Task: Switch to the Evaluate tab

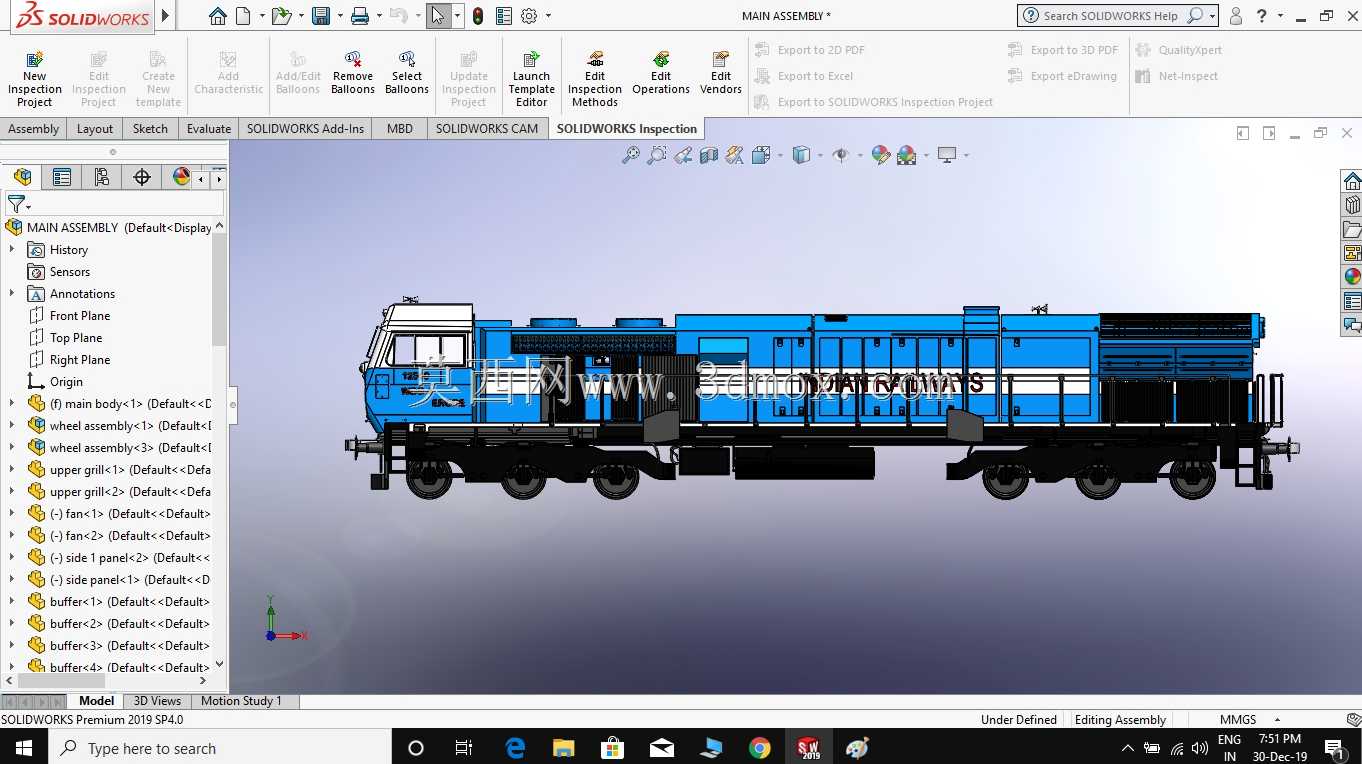Action: pyautogui.click(x=209, y=128)
